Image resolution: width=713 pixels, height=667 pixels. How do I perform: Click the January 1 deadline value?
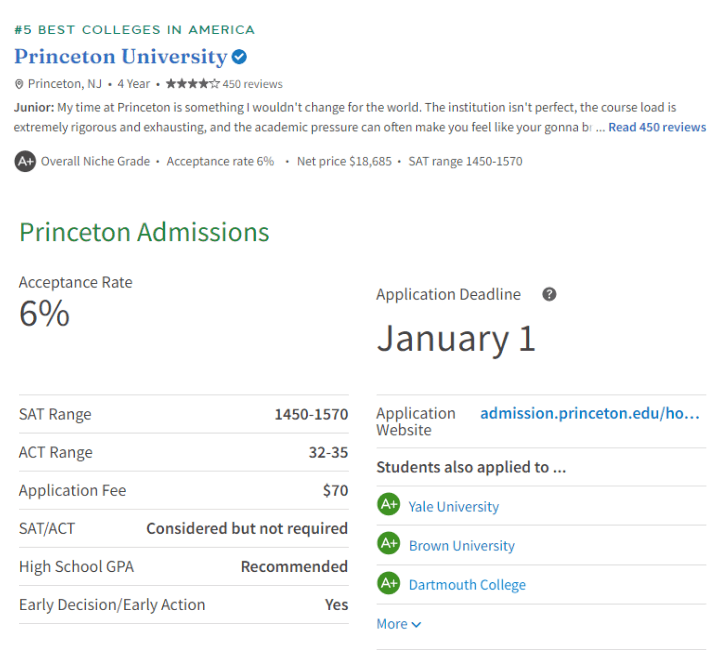[457, 339]
